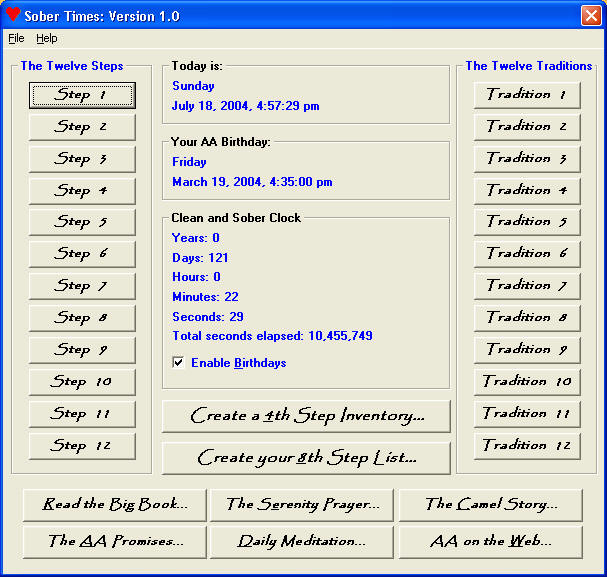Create a 4th Step Inventory

(x=306, y=416)
